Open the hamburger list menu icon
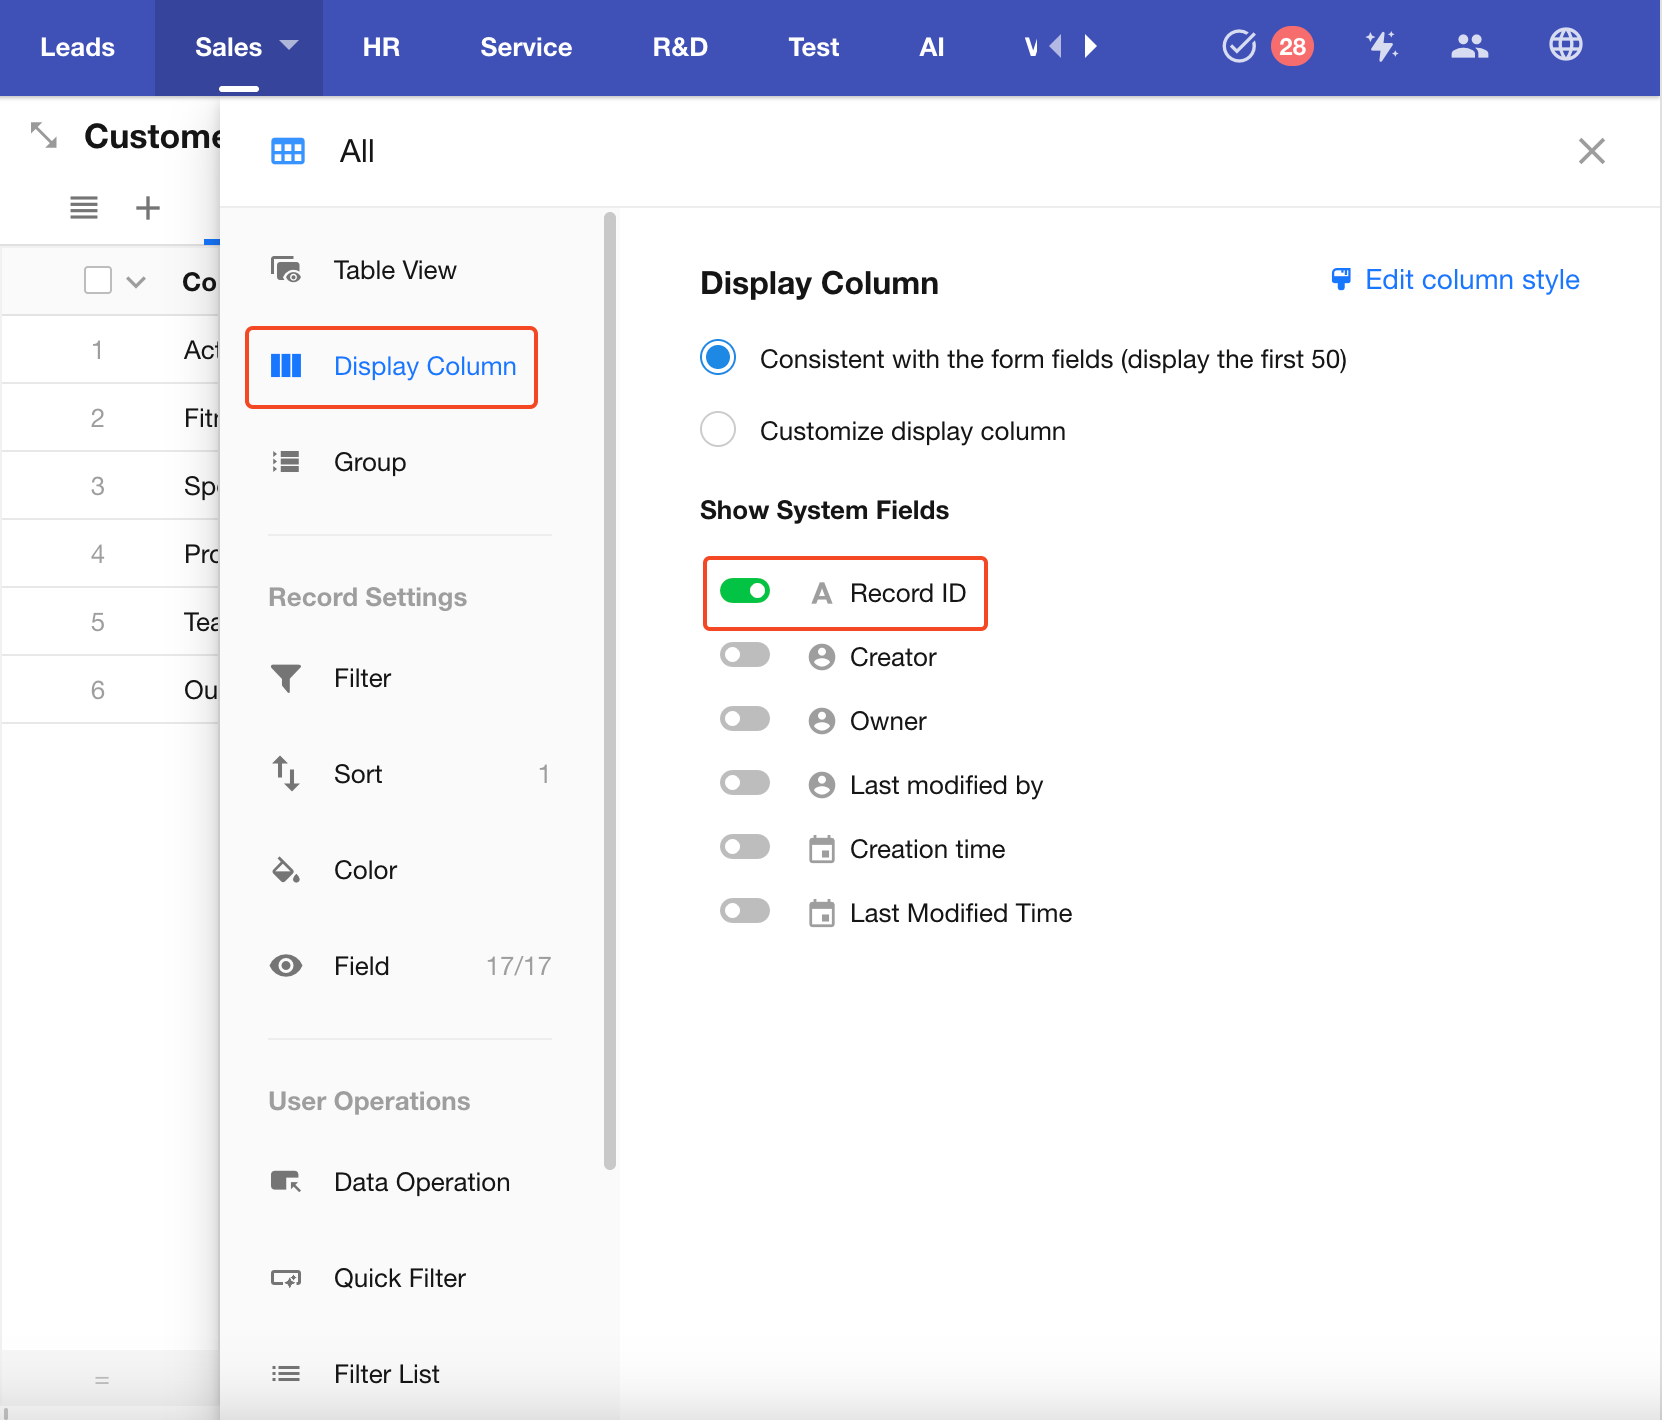 (84, 208)
